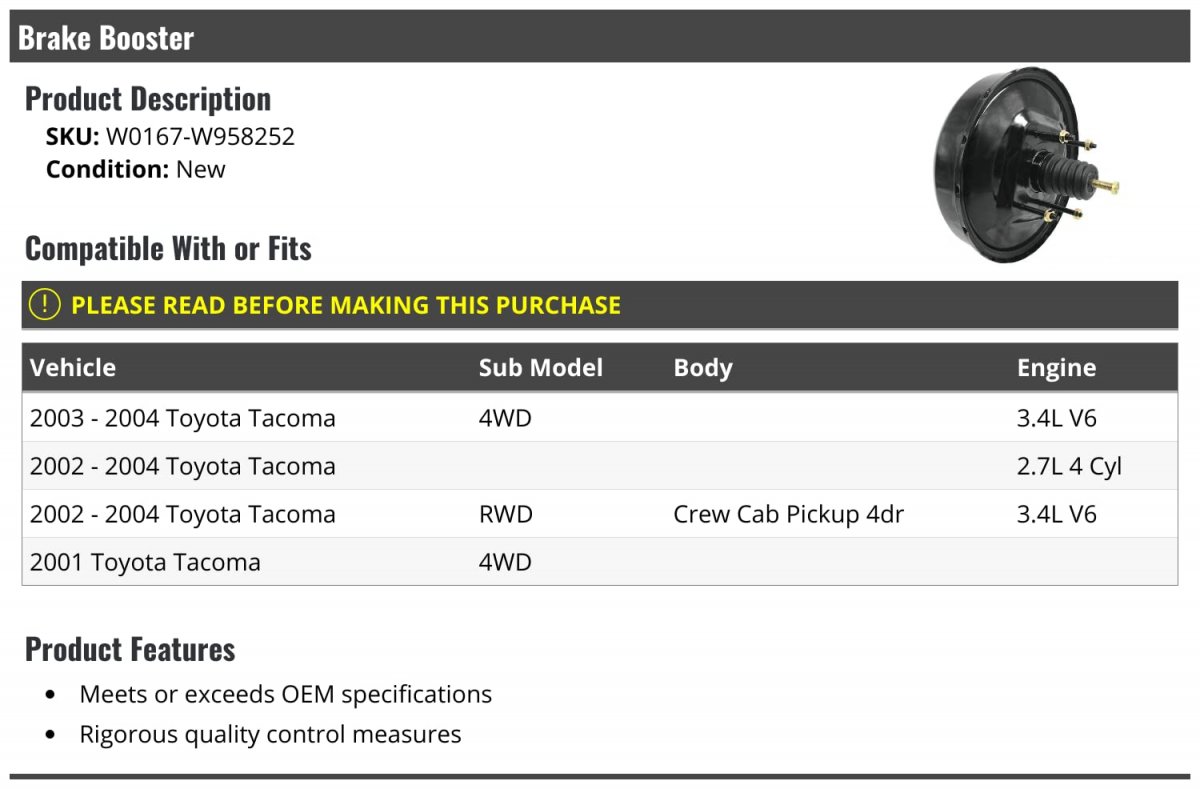Select the Sub Model column header
The image size is (1200, 789).
tap(540, 367)
